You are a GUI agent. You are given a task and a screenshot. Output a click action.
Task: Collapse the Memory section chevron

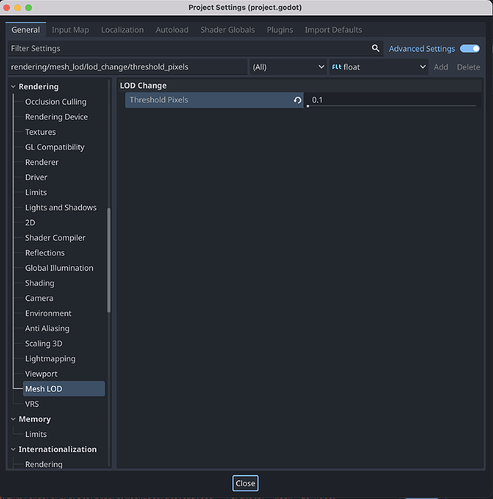click(13, 419)
